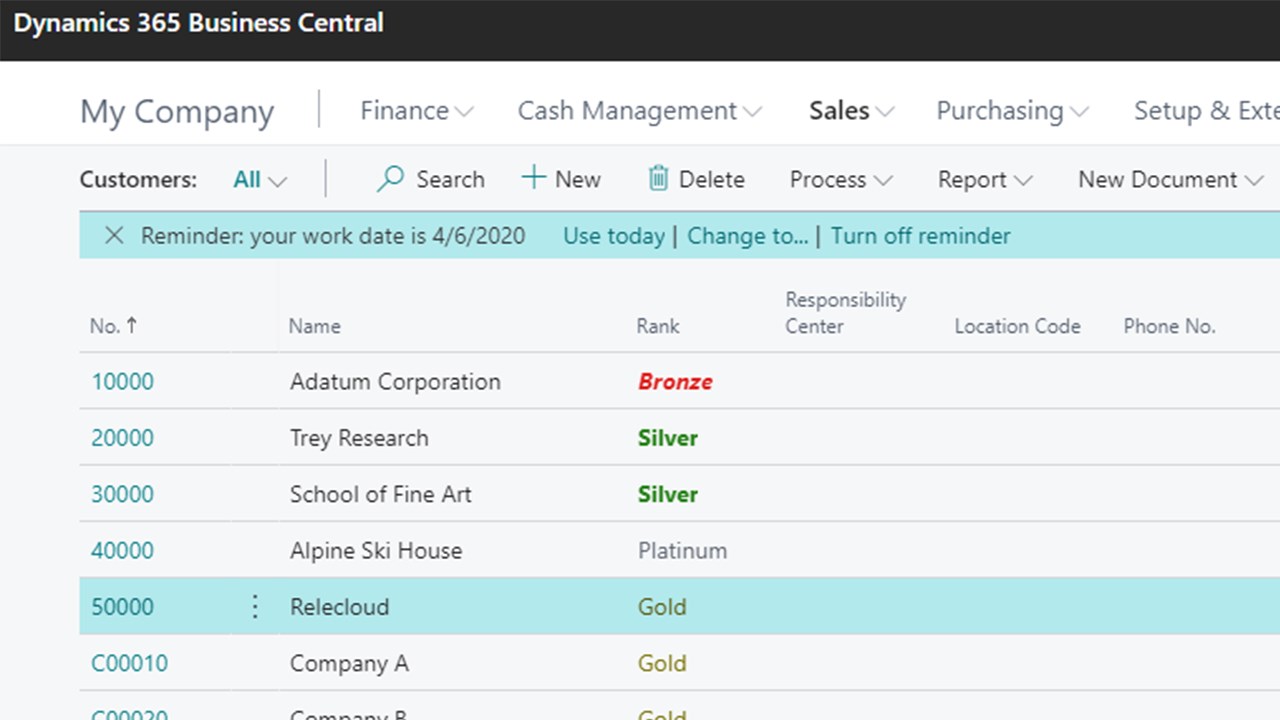Click the 'Change to...' link

pos(747,236)
